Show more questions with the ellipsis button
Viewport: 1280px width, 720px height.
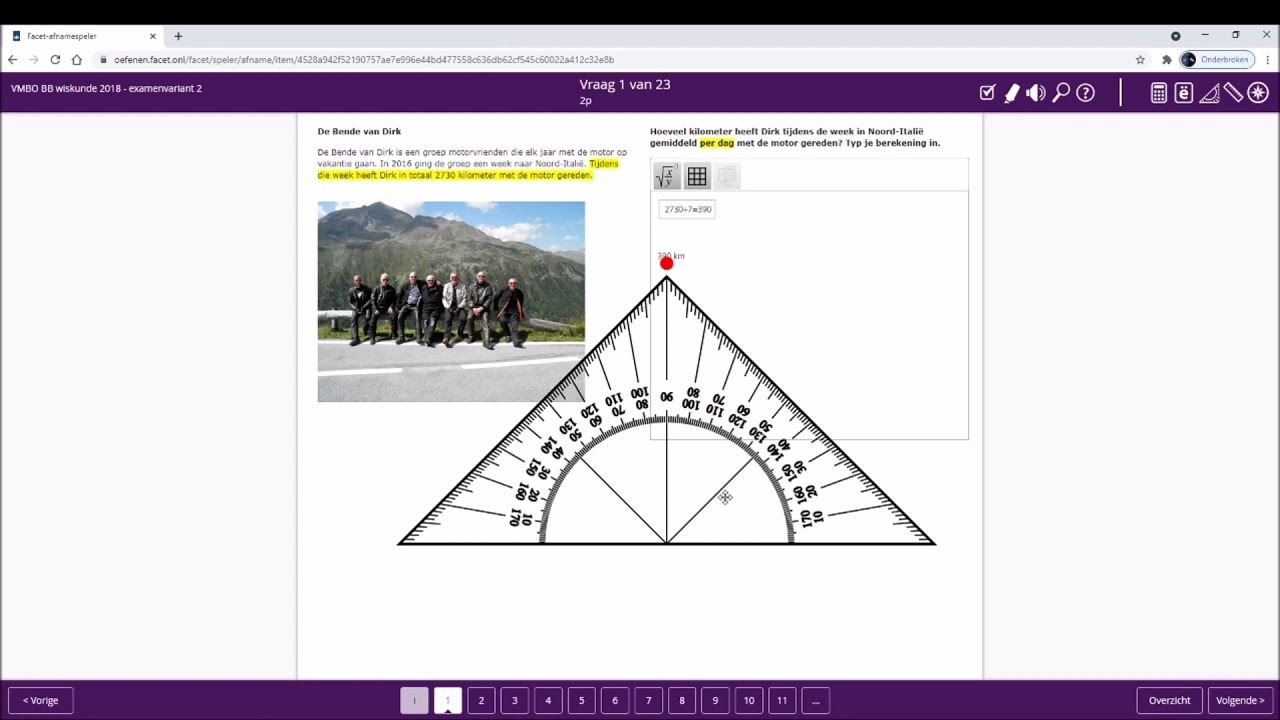click(816, 700)
